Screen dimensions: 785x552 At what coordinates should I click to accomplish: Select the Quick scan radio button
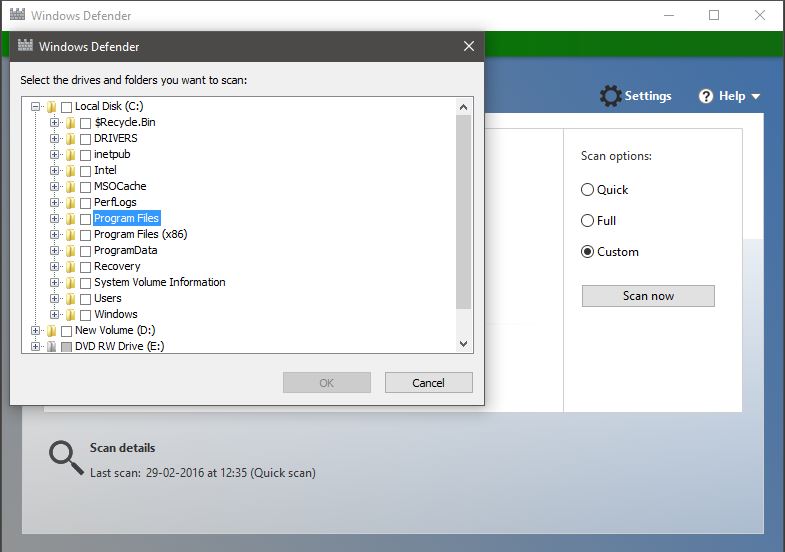[587, 190]
